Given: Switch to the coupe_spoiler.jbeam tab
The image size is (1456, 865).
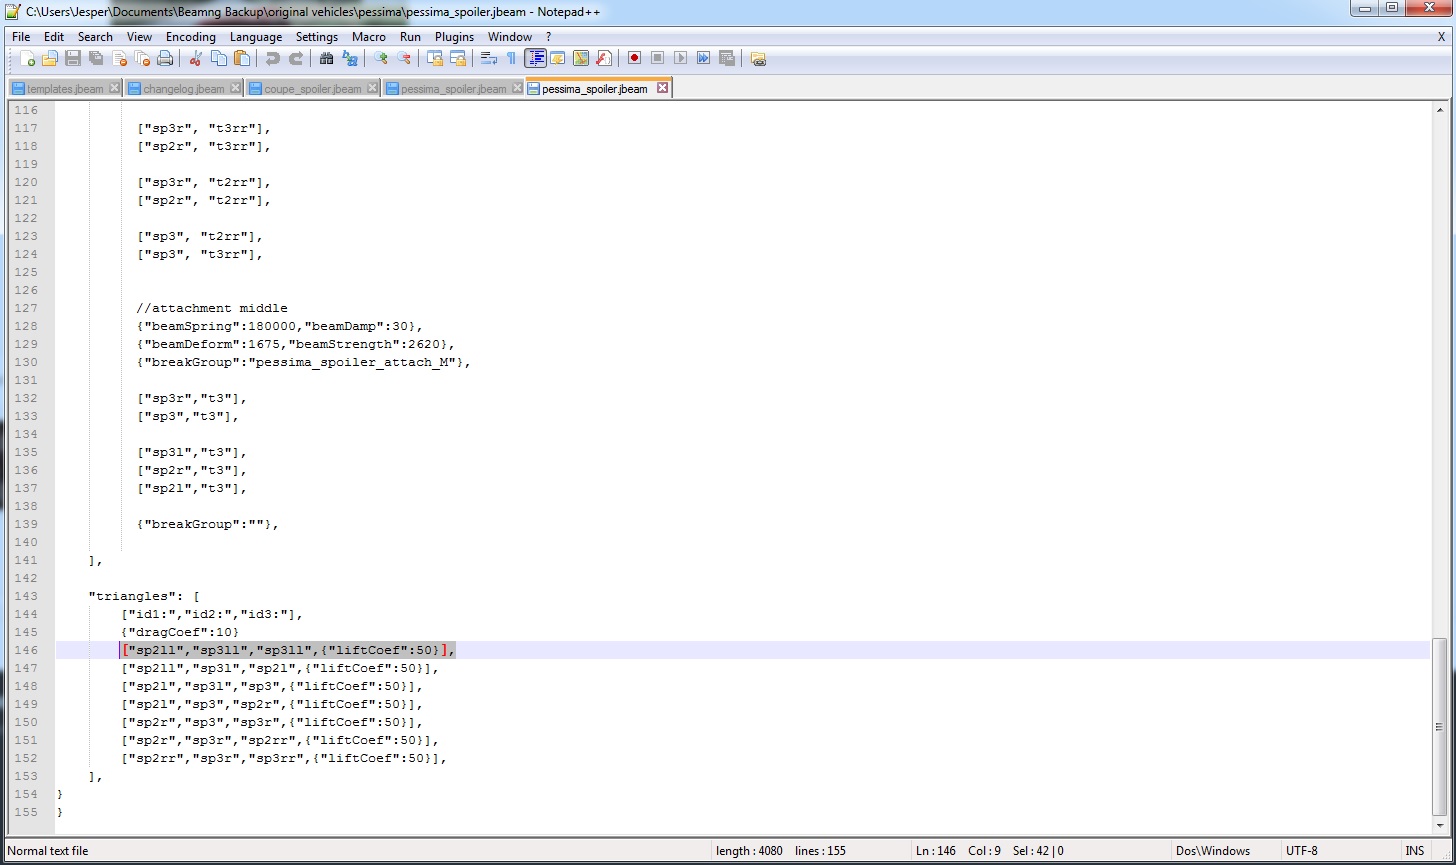Looking at the screenshot, I should [313, 89].
